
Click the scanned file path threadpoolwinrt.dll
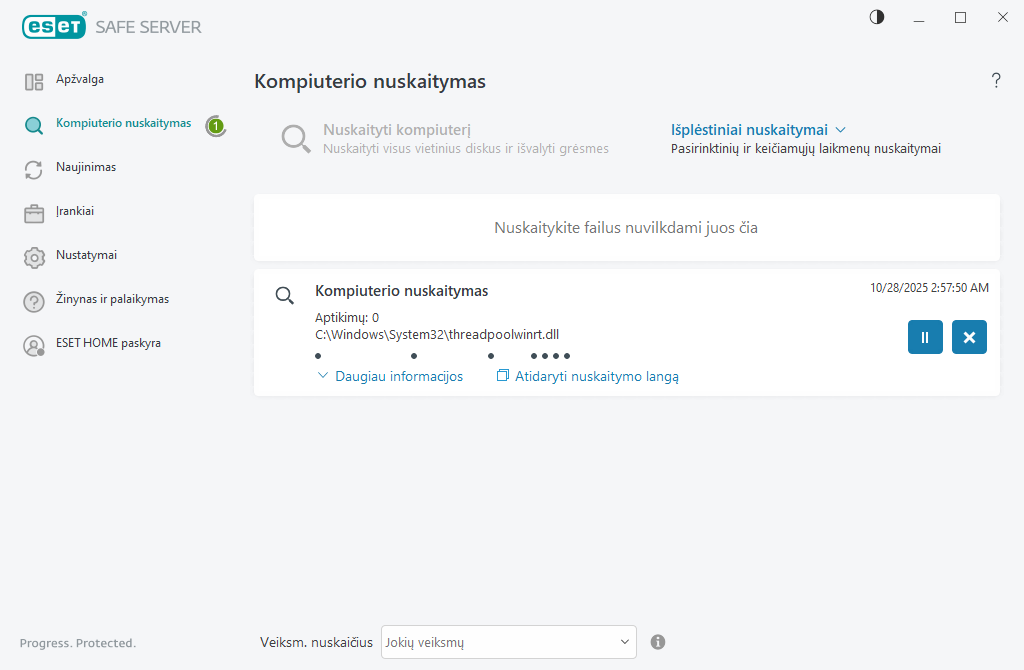(x=437, y=334)
